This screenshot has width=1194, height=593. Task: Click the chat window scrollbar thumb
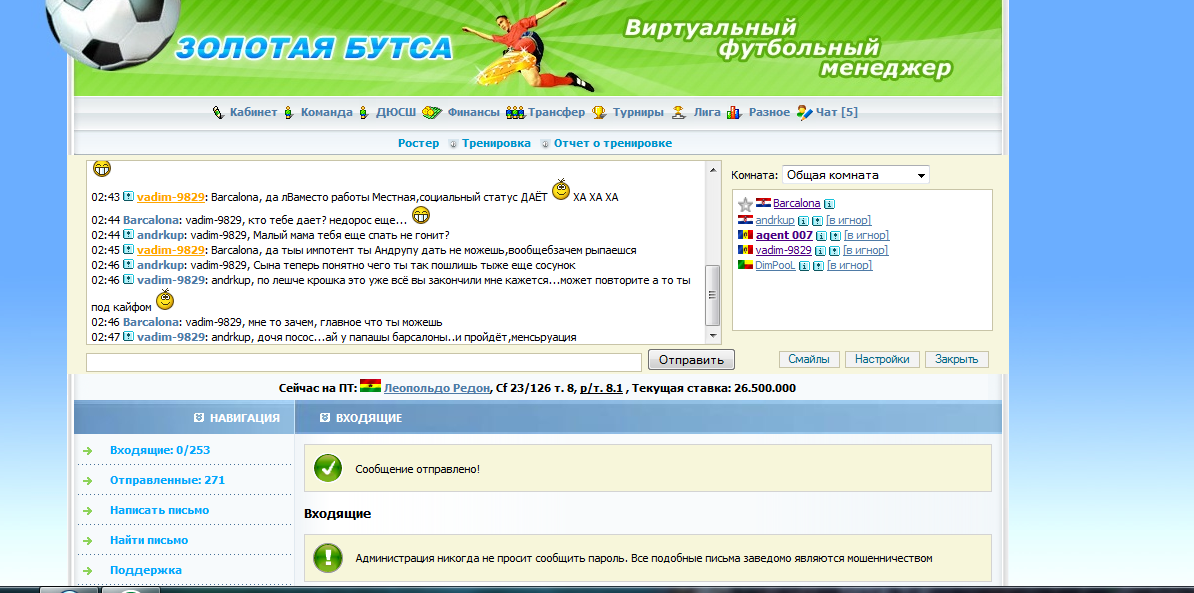click(x=712, y=295)
